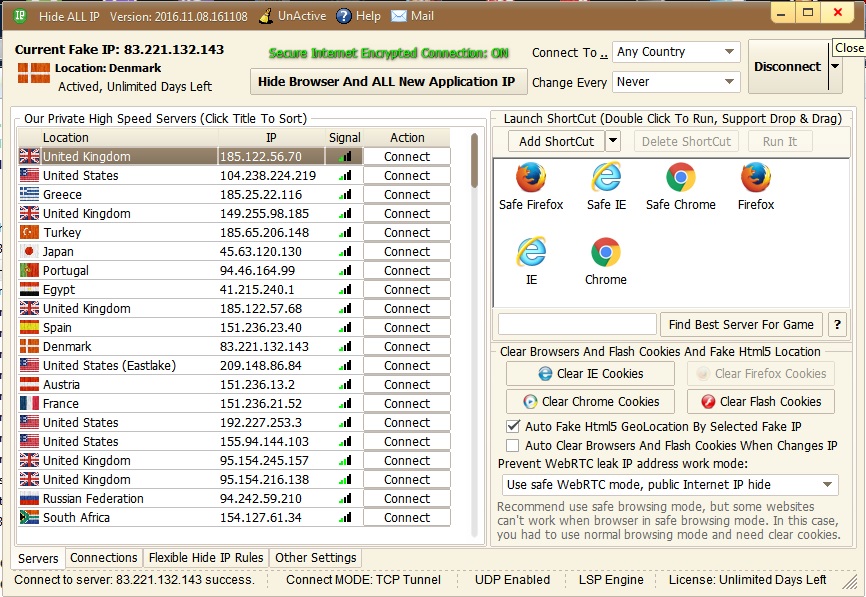Toggle Auto Fake Html5 GeoLocation checkbox
866x597 pixels.
[513, 426]
